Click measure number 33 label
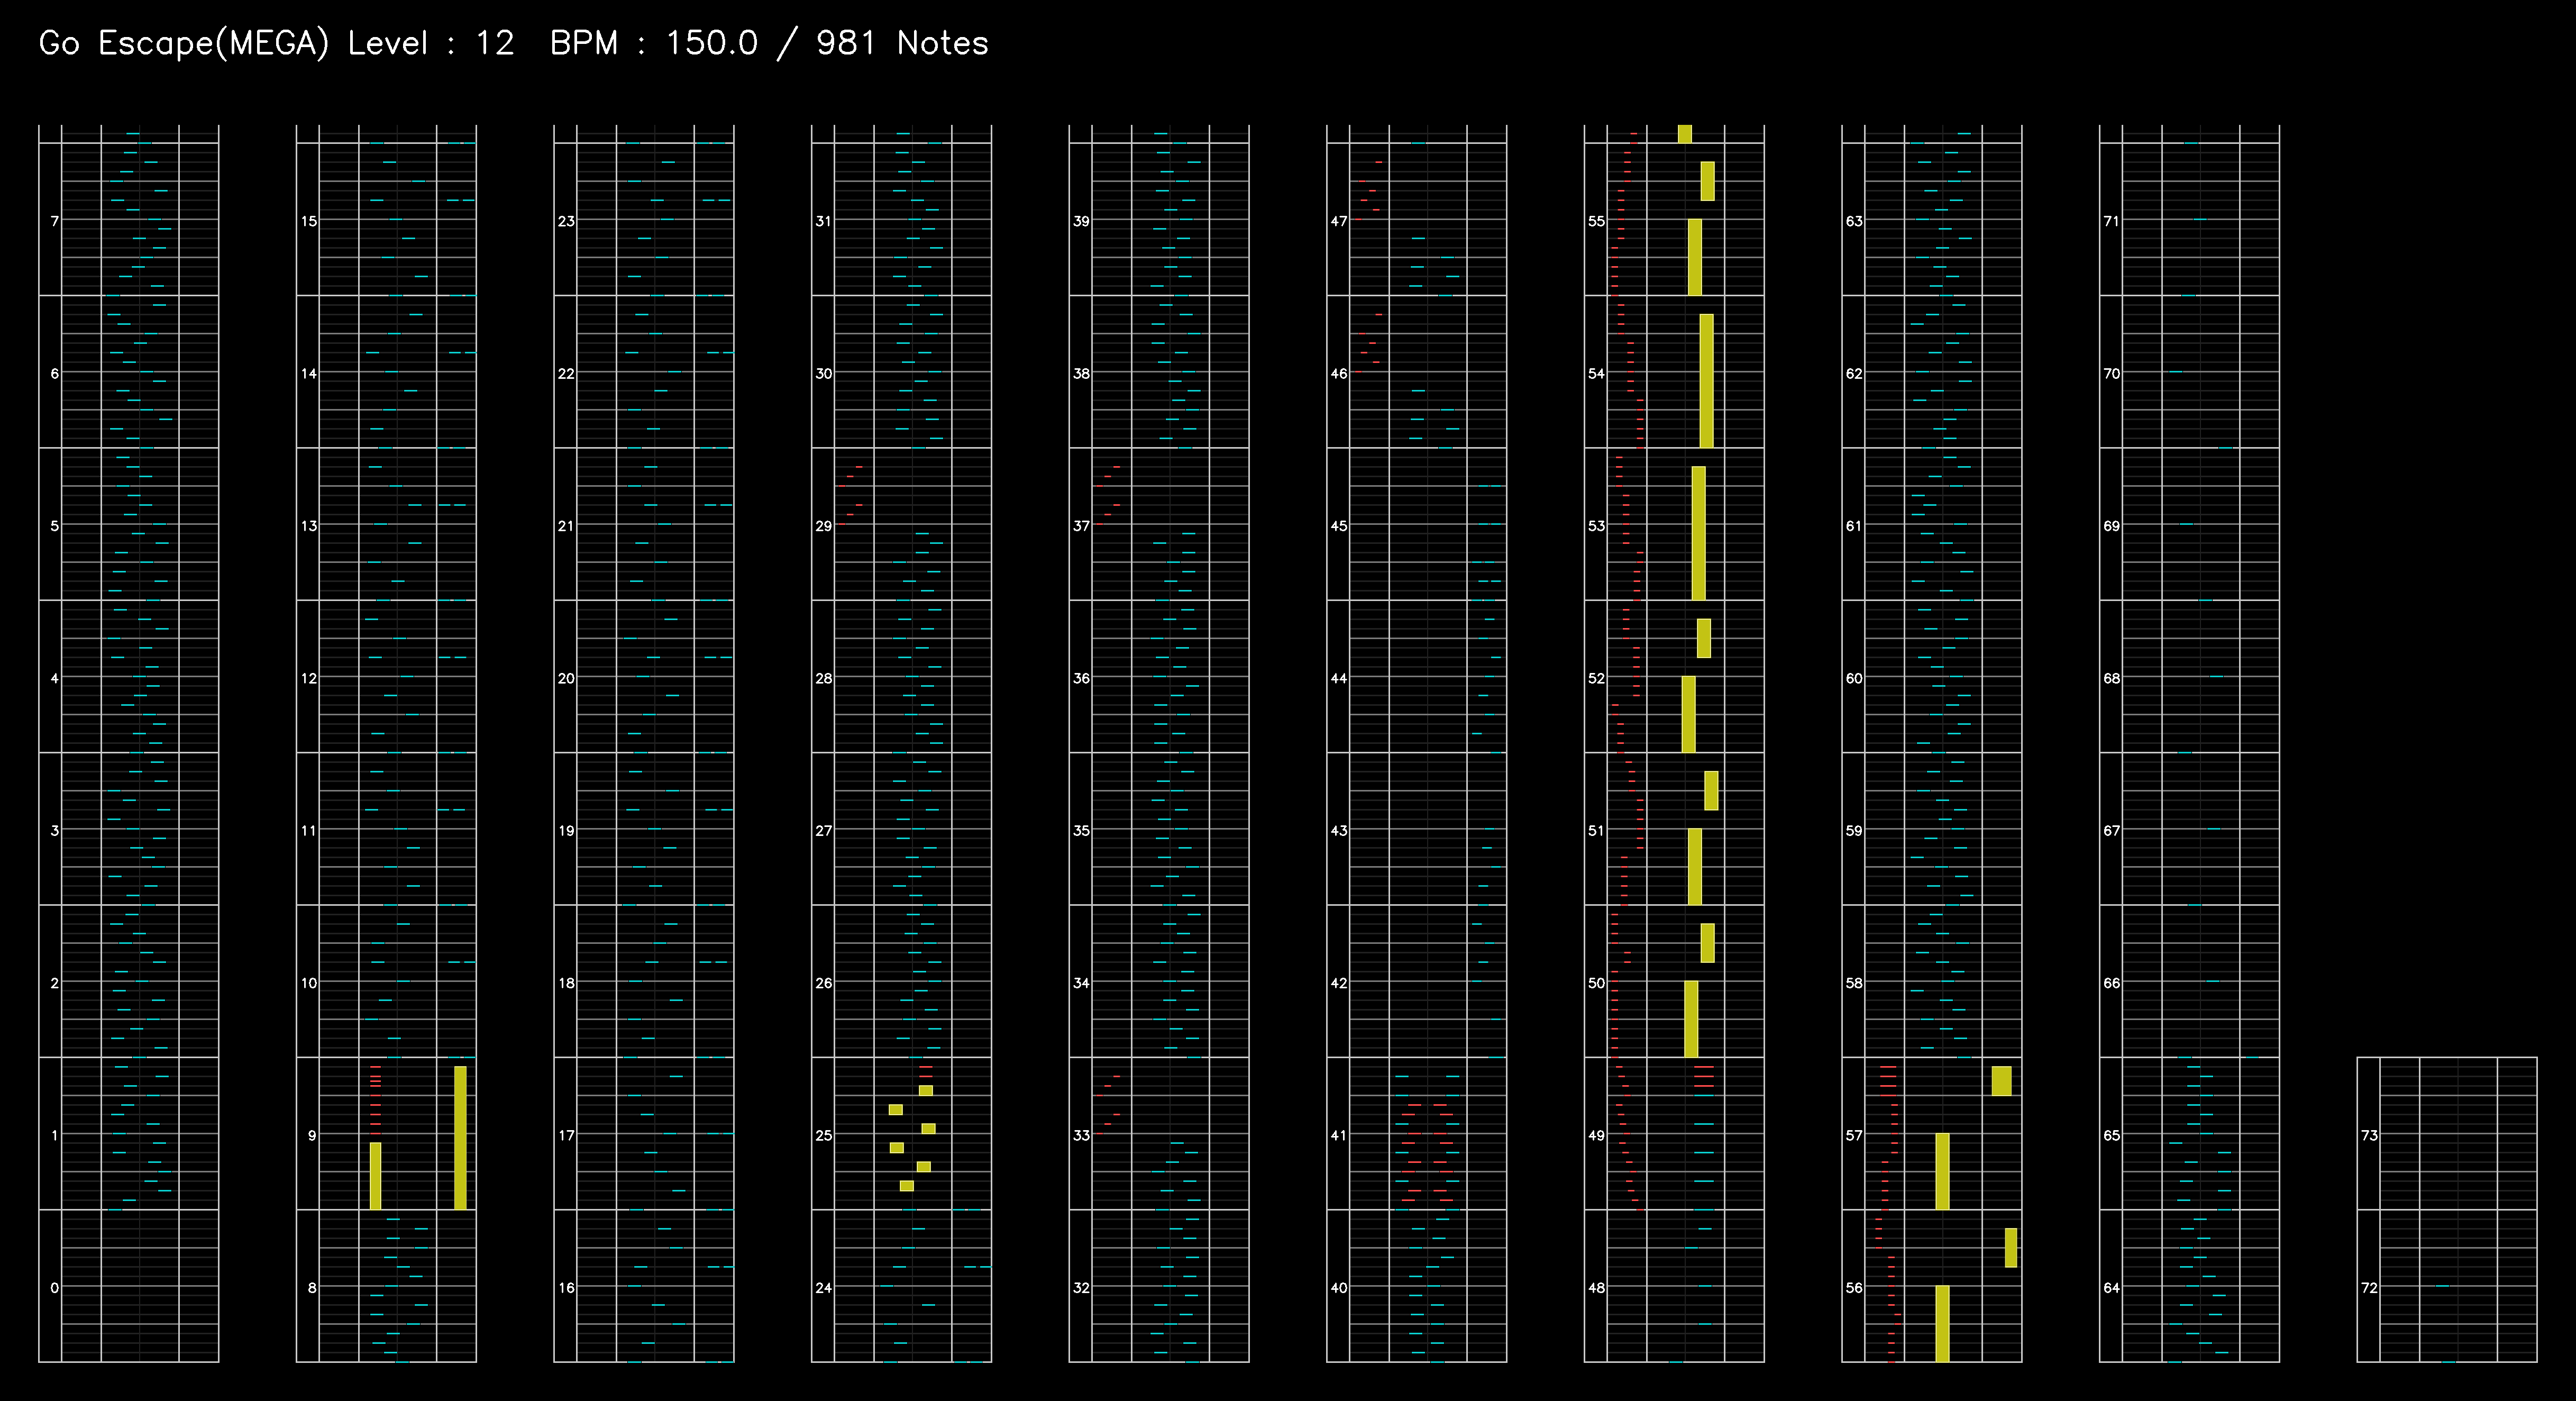This screenshot has height=1401, width=2576. (1081, 1135)
